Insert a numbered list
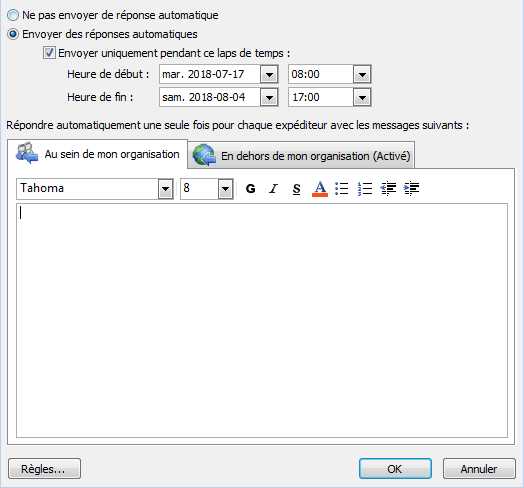This screenshot has width=524, height=488. click(x=365, y=189)
